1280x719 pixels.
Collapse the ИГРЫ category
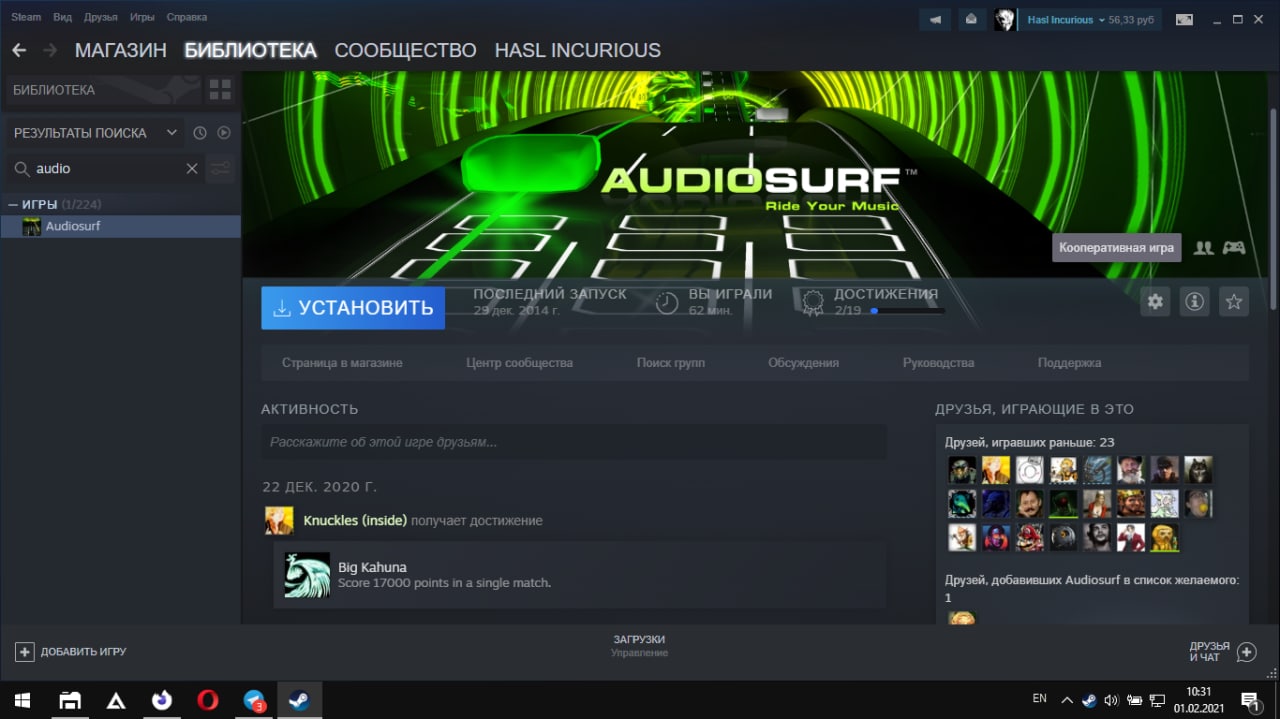[13, 204]
